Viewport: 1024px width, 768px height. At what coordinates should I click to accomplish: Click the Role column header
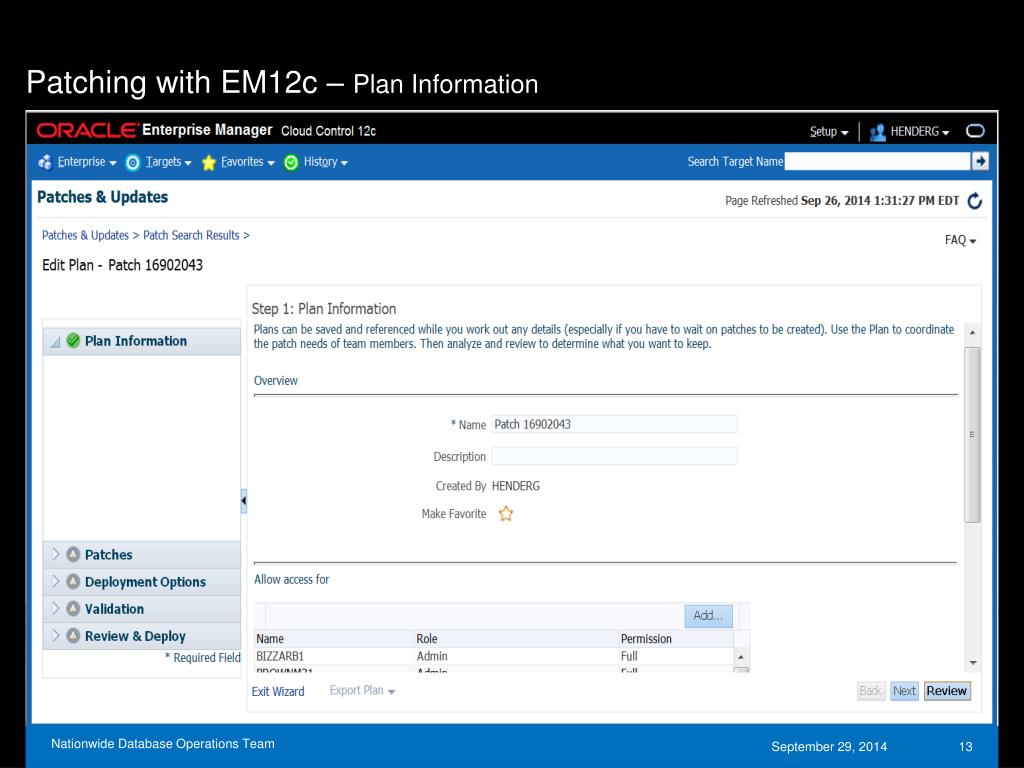(x=426, y=639)
